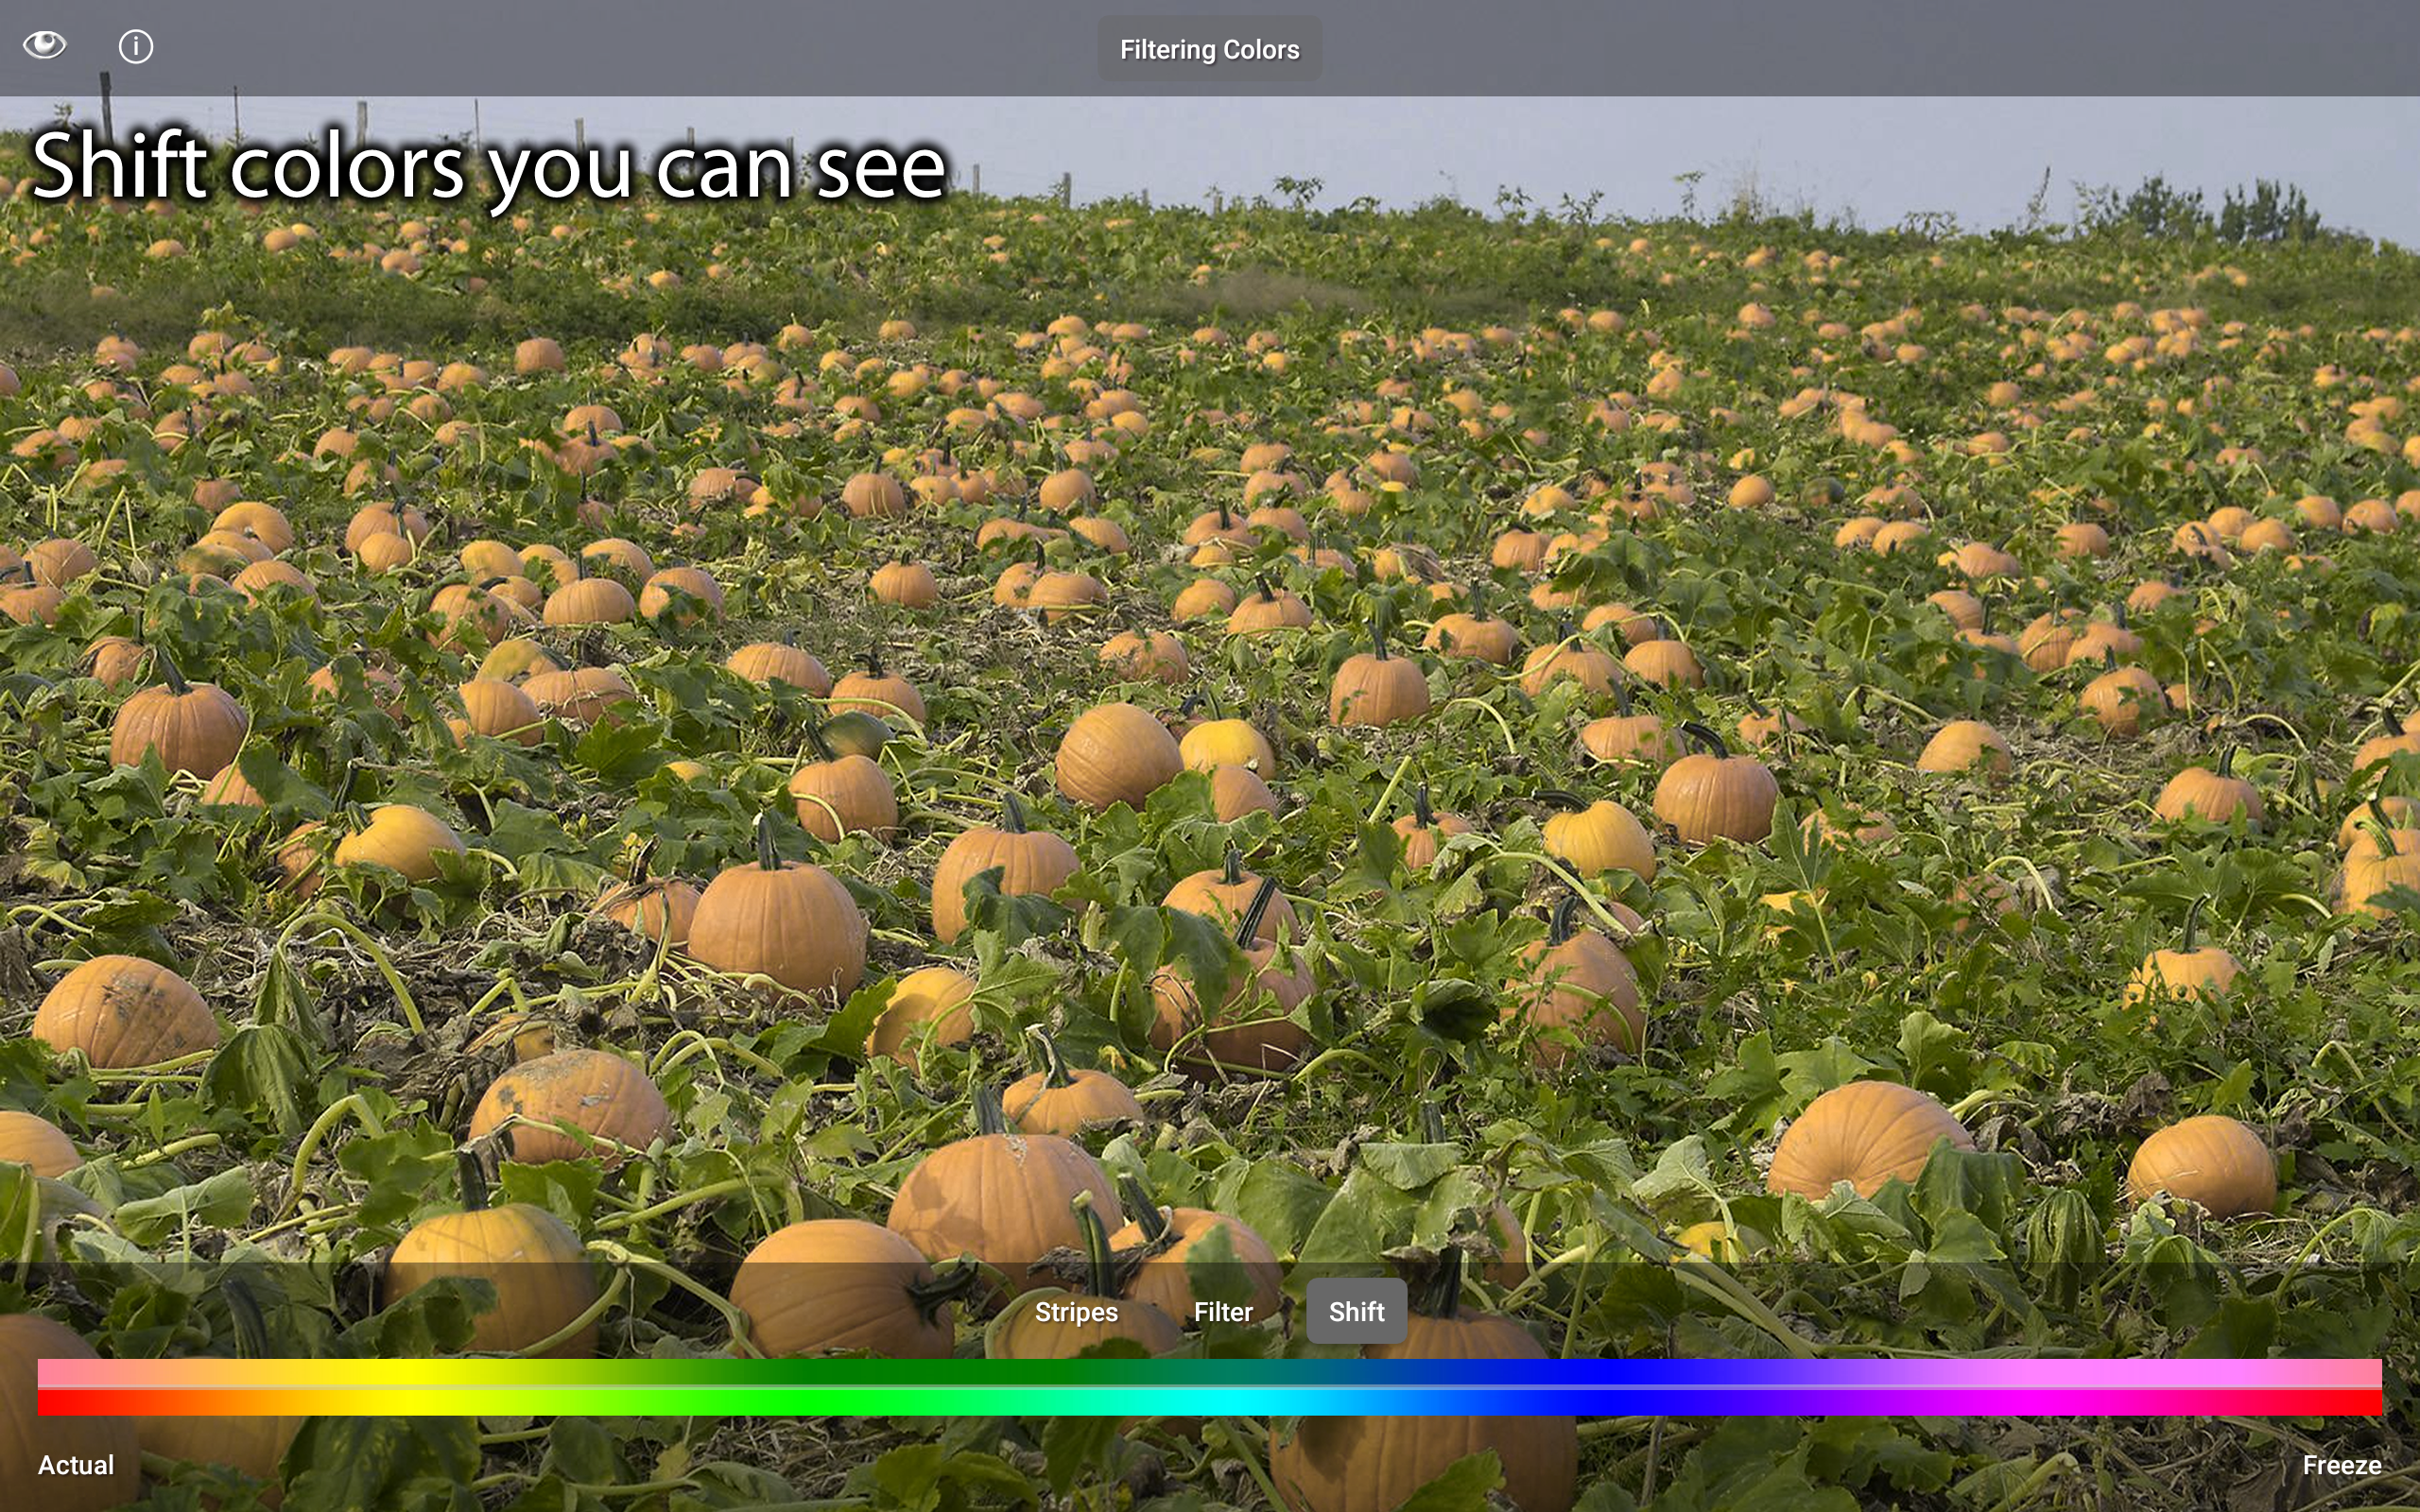Switch to the Stripes mode tab

1076,1312
